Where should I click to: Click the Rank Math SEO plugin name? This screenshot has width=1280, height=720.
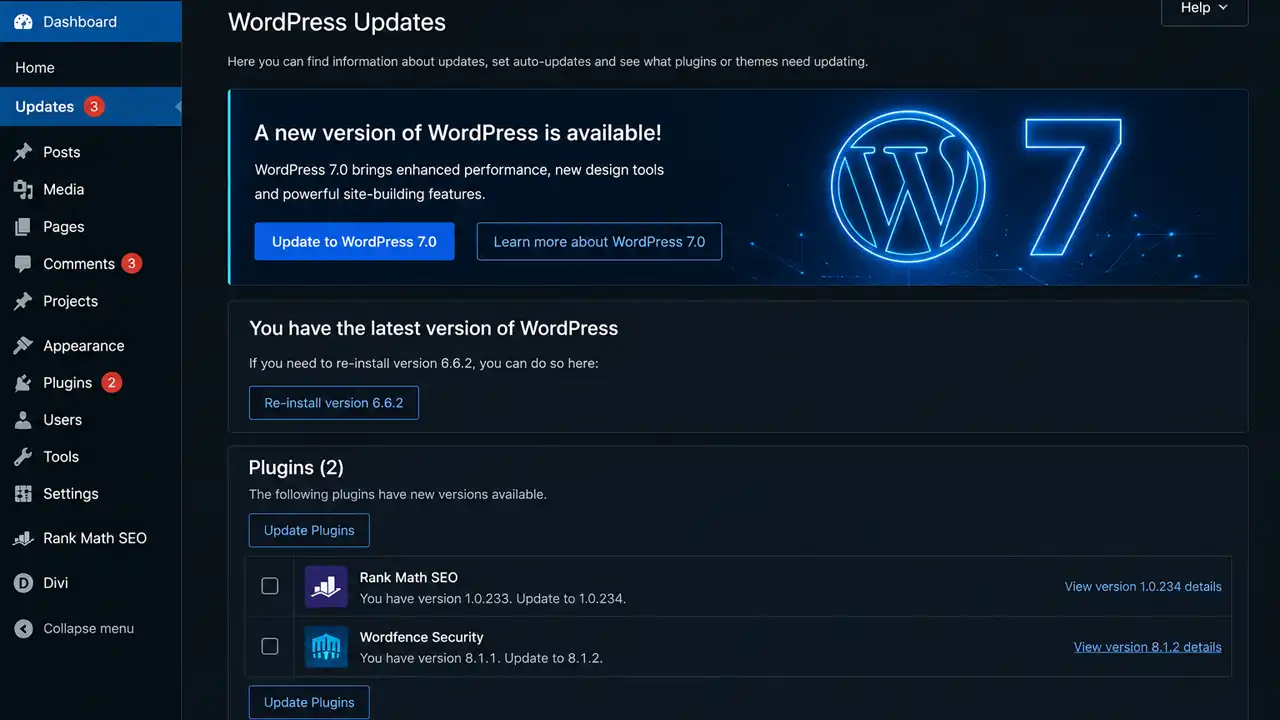[x=409, y=577]
